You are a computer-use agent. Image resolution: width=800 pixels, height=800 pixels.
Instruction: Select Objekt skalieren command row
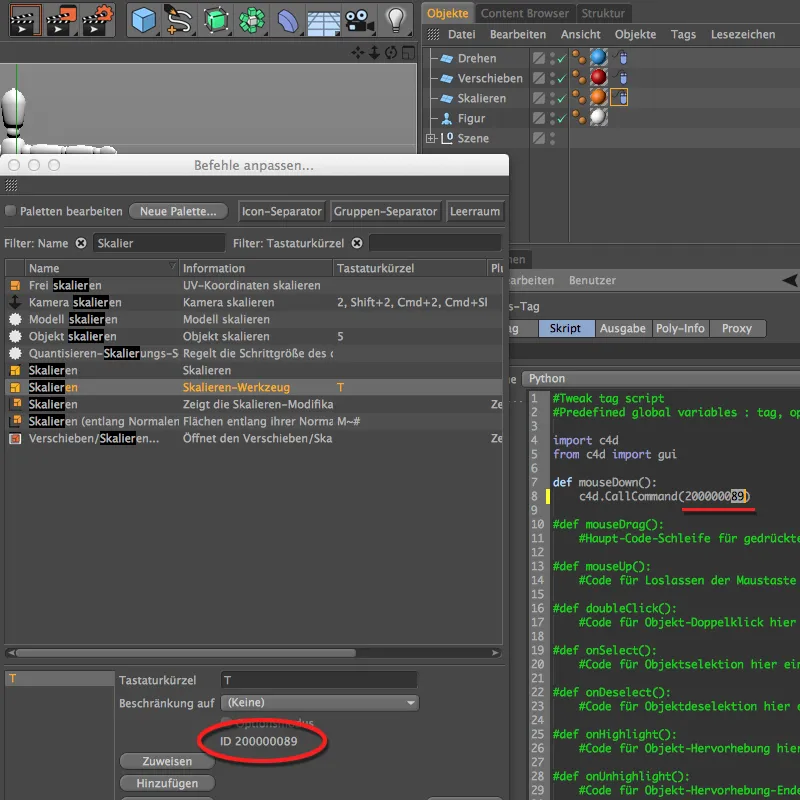pyautogui.click(x=253, y=336)
